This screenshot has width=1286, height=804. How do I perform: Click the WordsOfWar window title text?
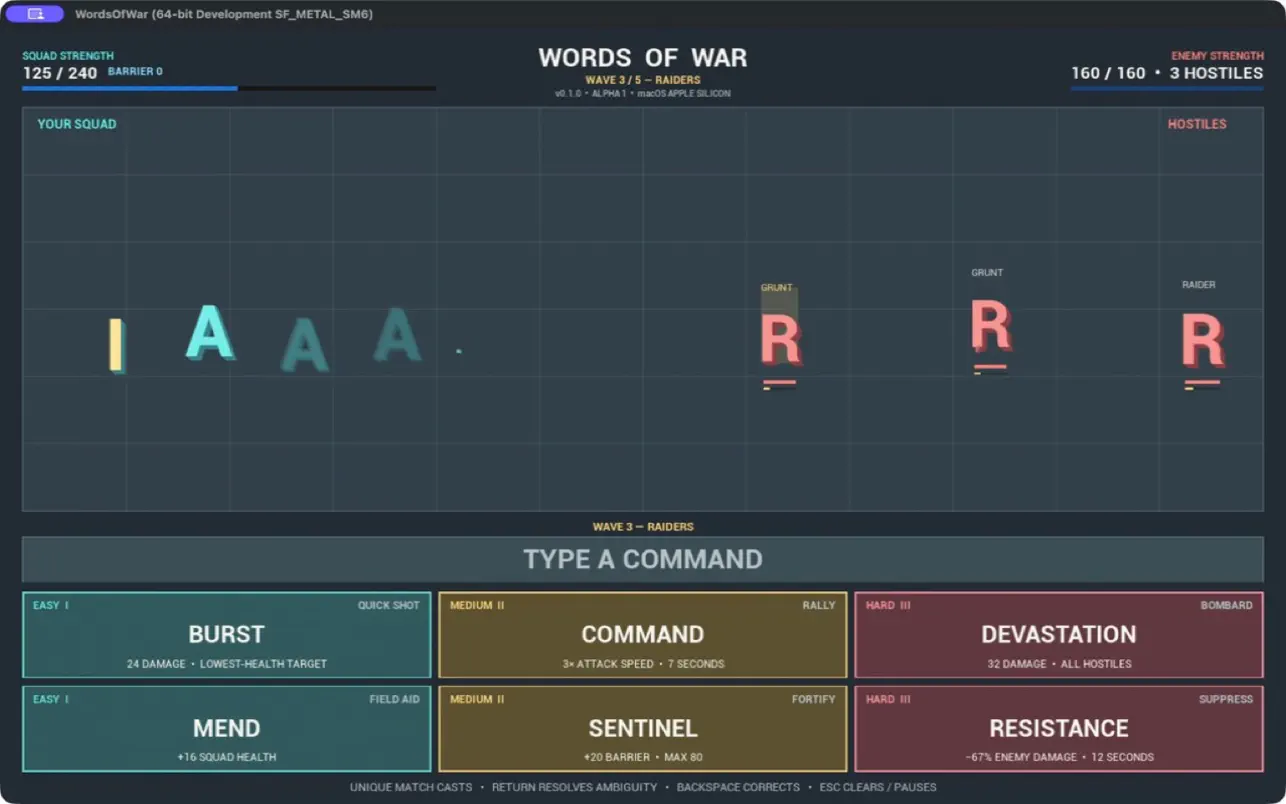(224, 14)
